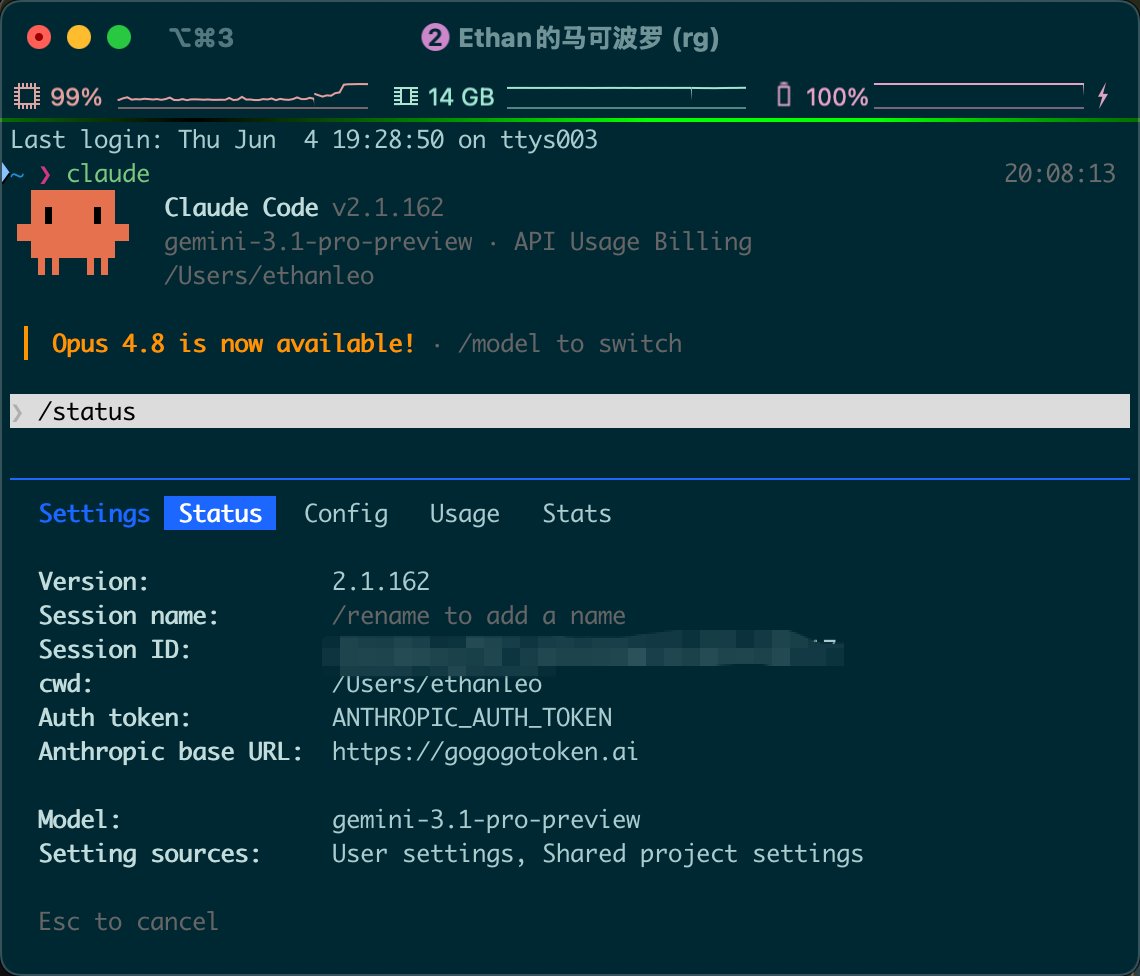Click the memory usage graph bar
The image size is (1140, 976).
(626, 96)
